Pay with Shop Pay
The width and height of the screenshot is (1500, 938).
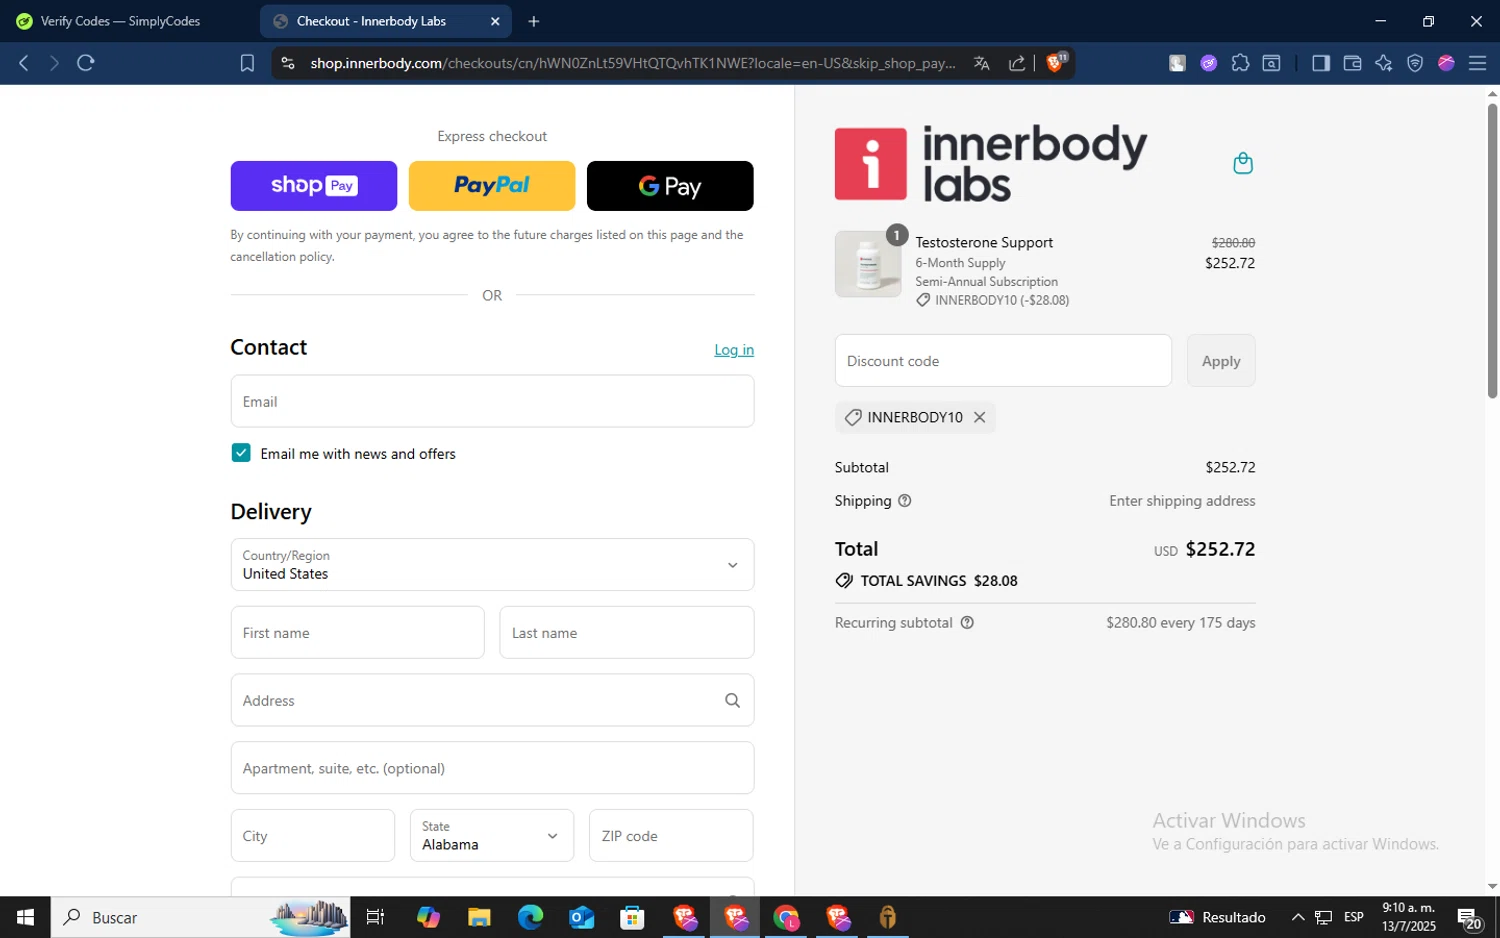point(314,186)
